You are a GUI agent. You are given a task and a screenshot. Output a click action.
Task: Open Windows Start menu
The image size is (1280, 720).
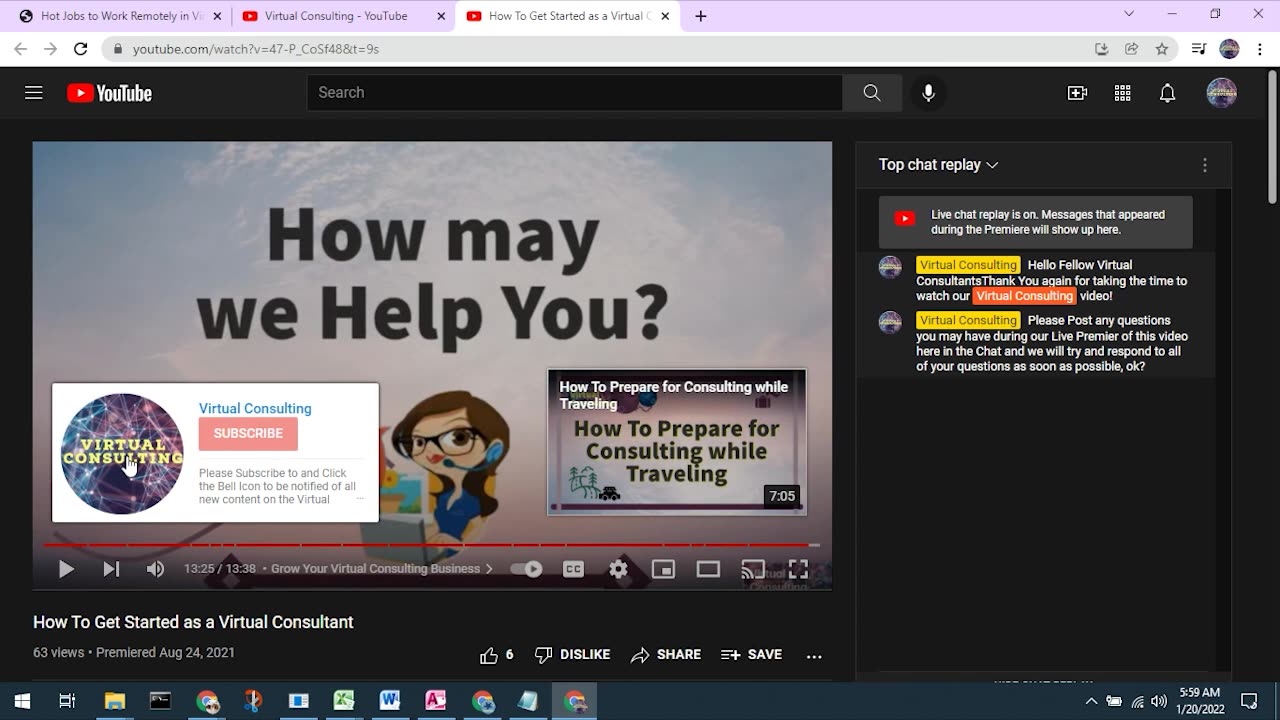tap(22, 701)
